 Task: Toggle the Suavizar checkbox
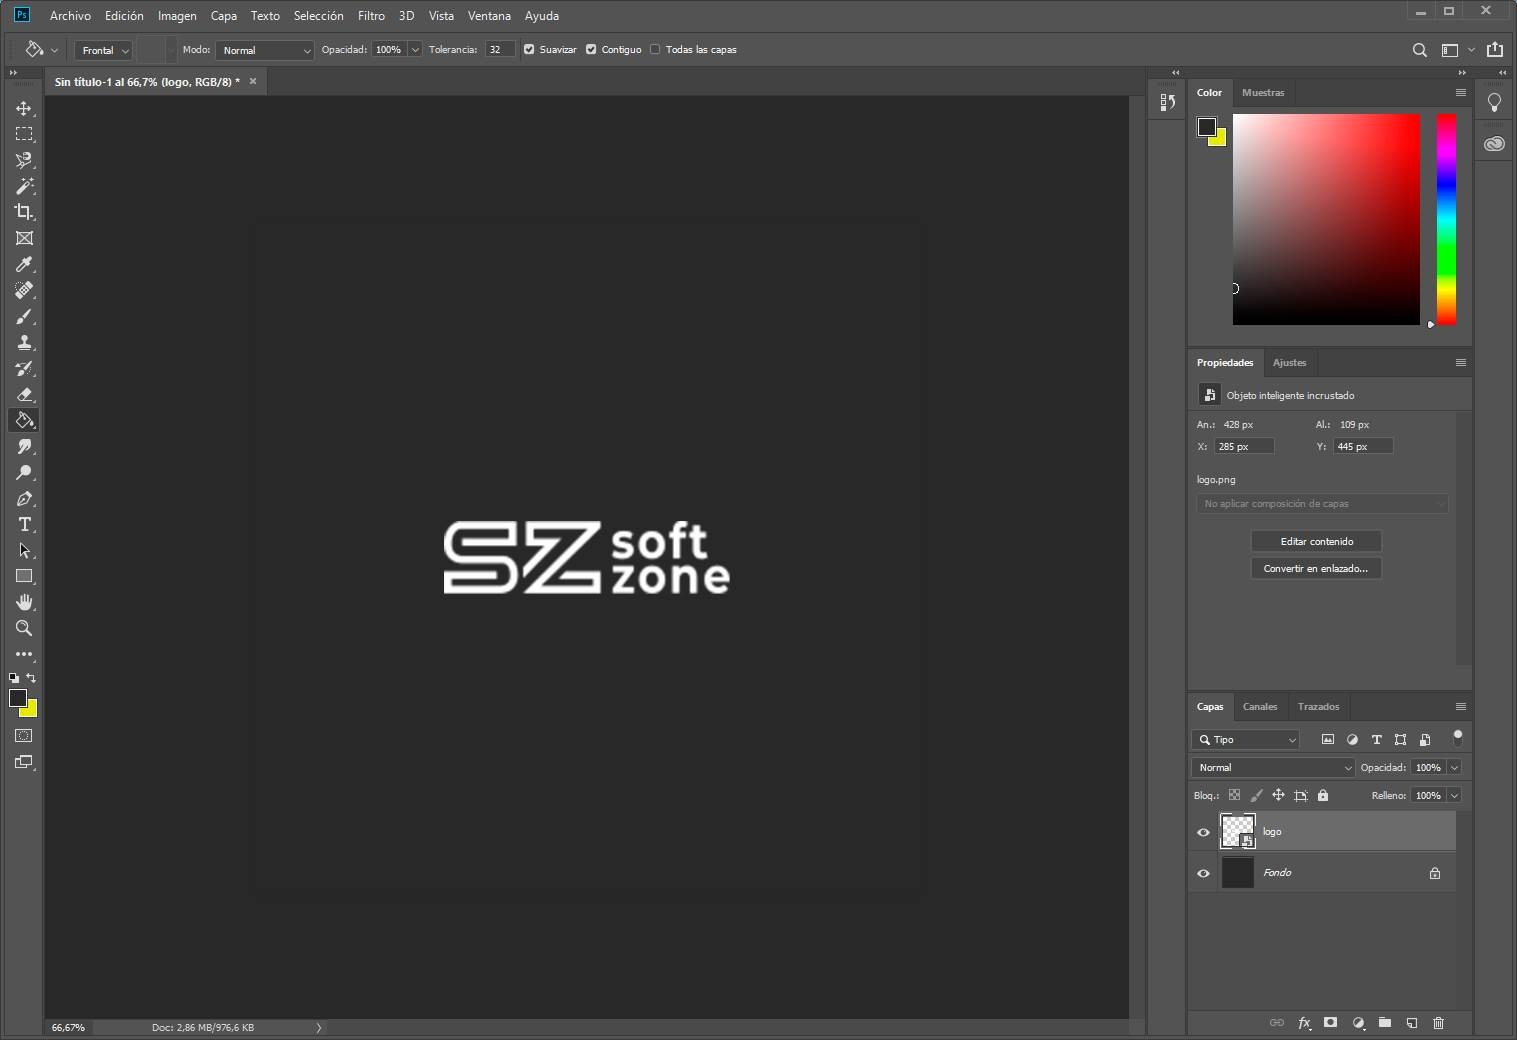[x=530, y=50]
